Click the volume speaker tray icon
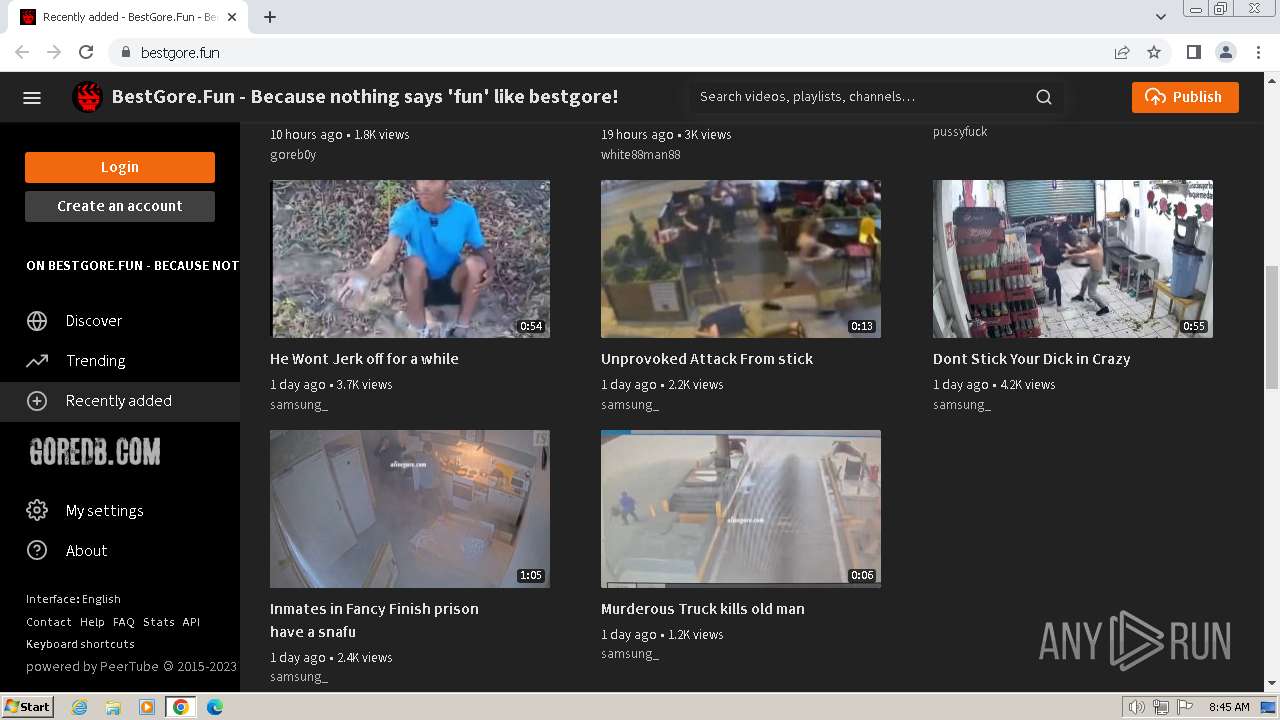Image resolution: width=1280 pixels, height=720 pixels. pos(1136,707)
